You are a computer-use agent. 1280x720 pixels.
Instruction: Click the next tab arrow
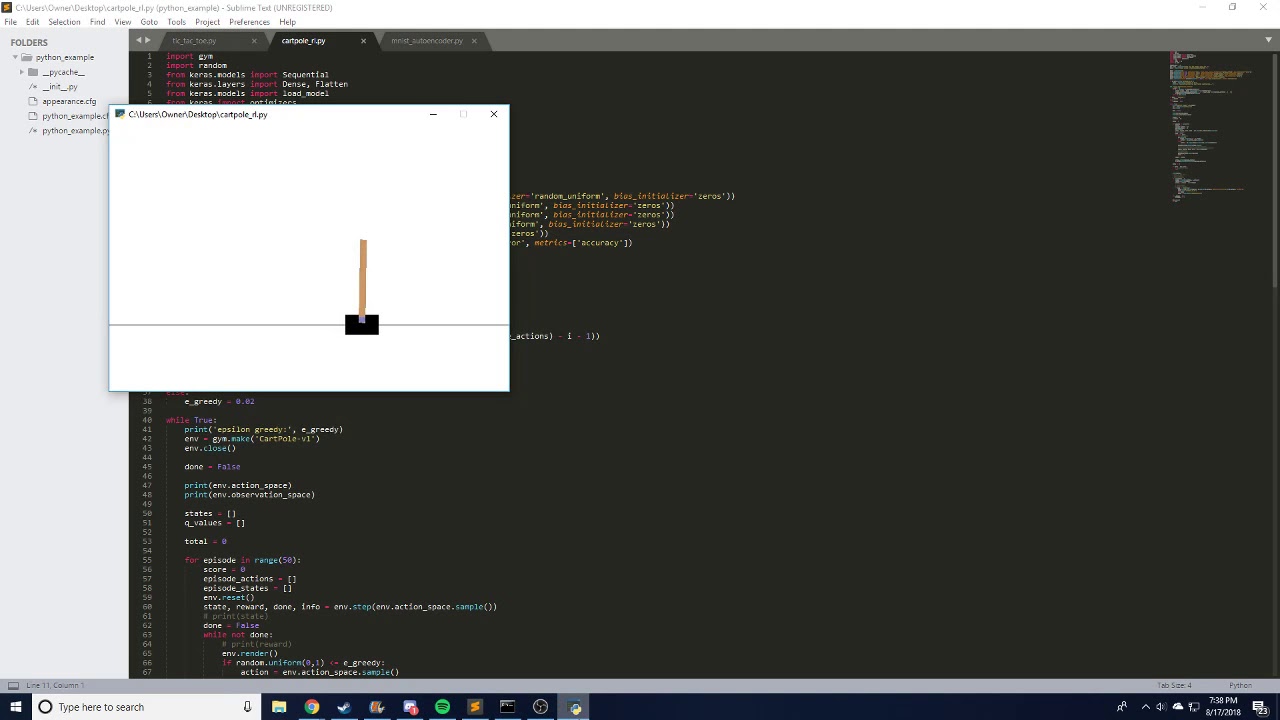(x=148, y=40)
